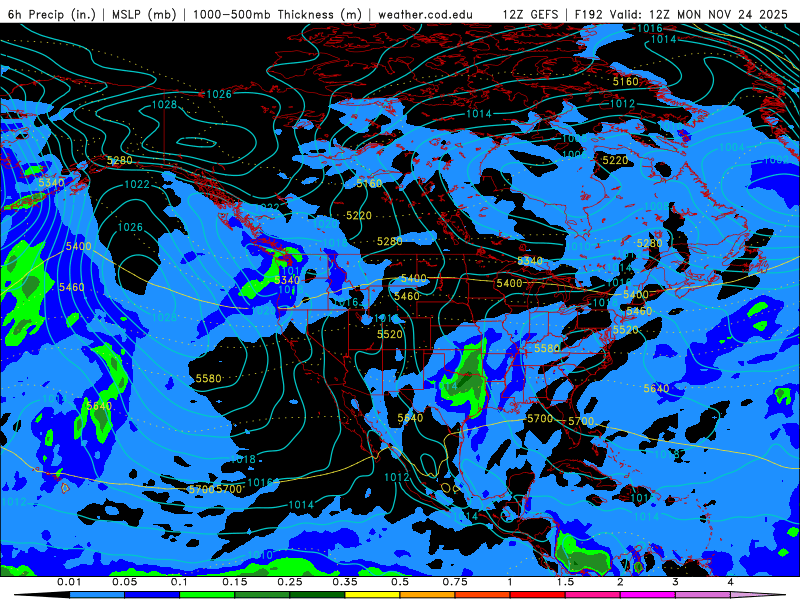Click the bright 1028 isobar label over Alaska high
The image size is (800, 600).
(164, 105)
